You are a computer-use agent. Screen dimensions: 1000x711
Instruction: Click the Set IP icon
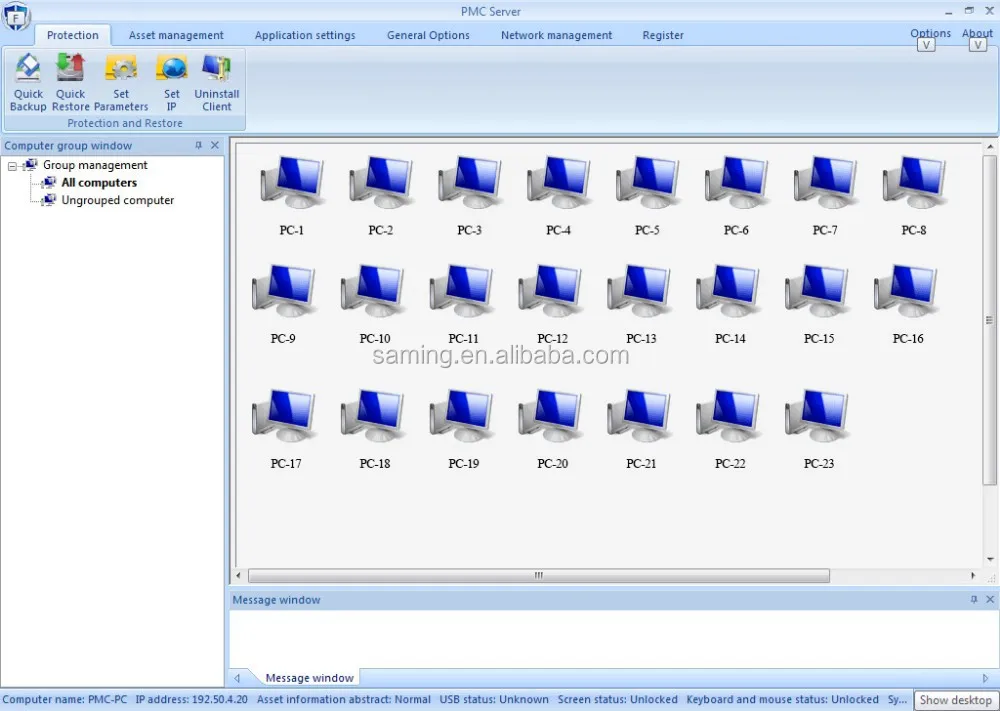(x=172, y=70)
